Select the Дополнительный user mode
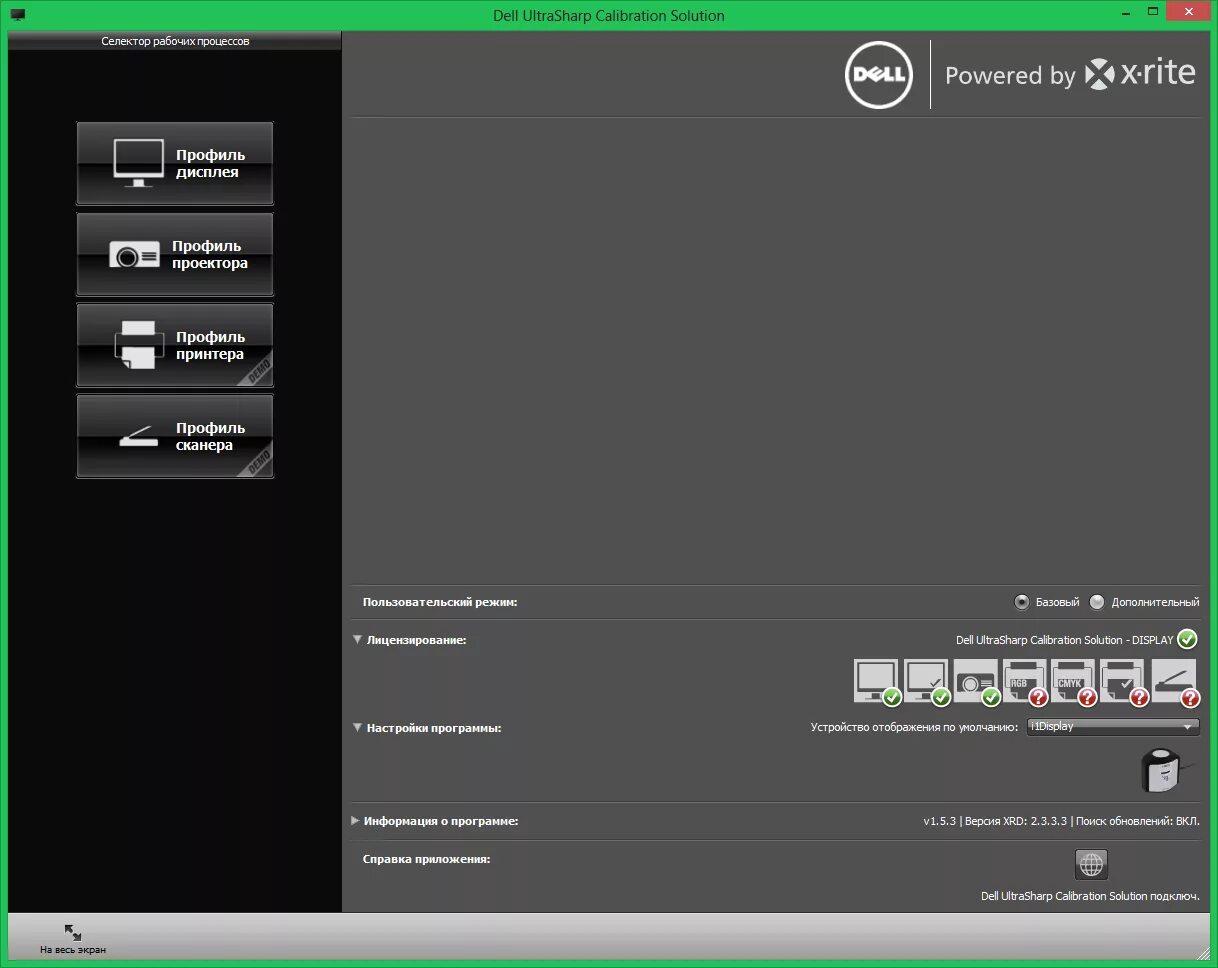The height and width of the screenshot is (968, 1218). click(x=1096, y=602)
